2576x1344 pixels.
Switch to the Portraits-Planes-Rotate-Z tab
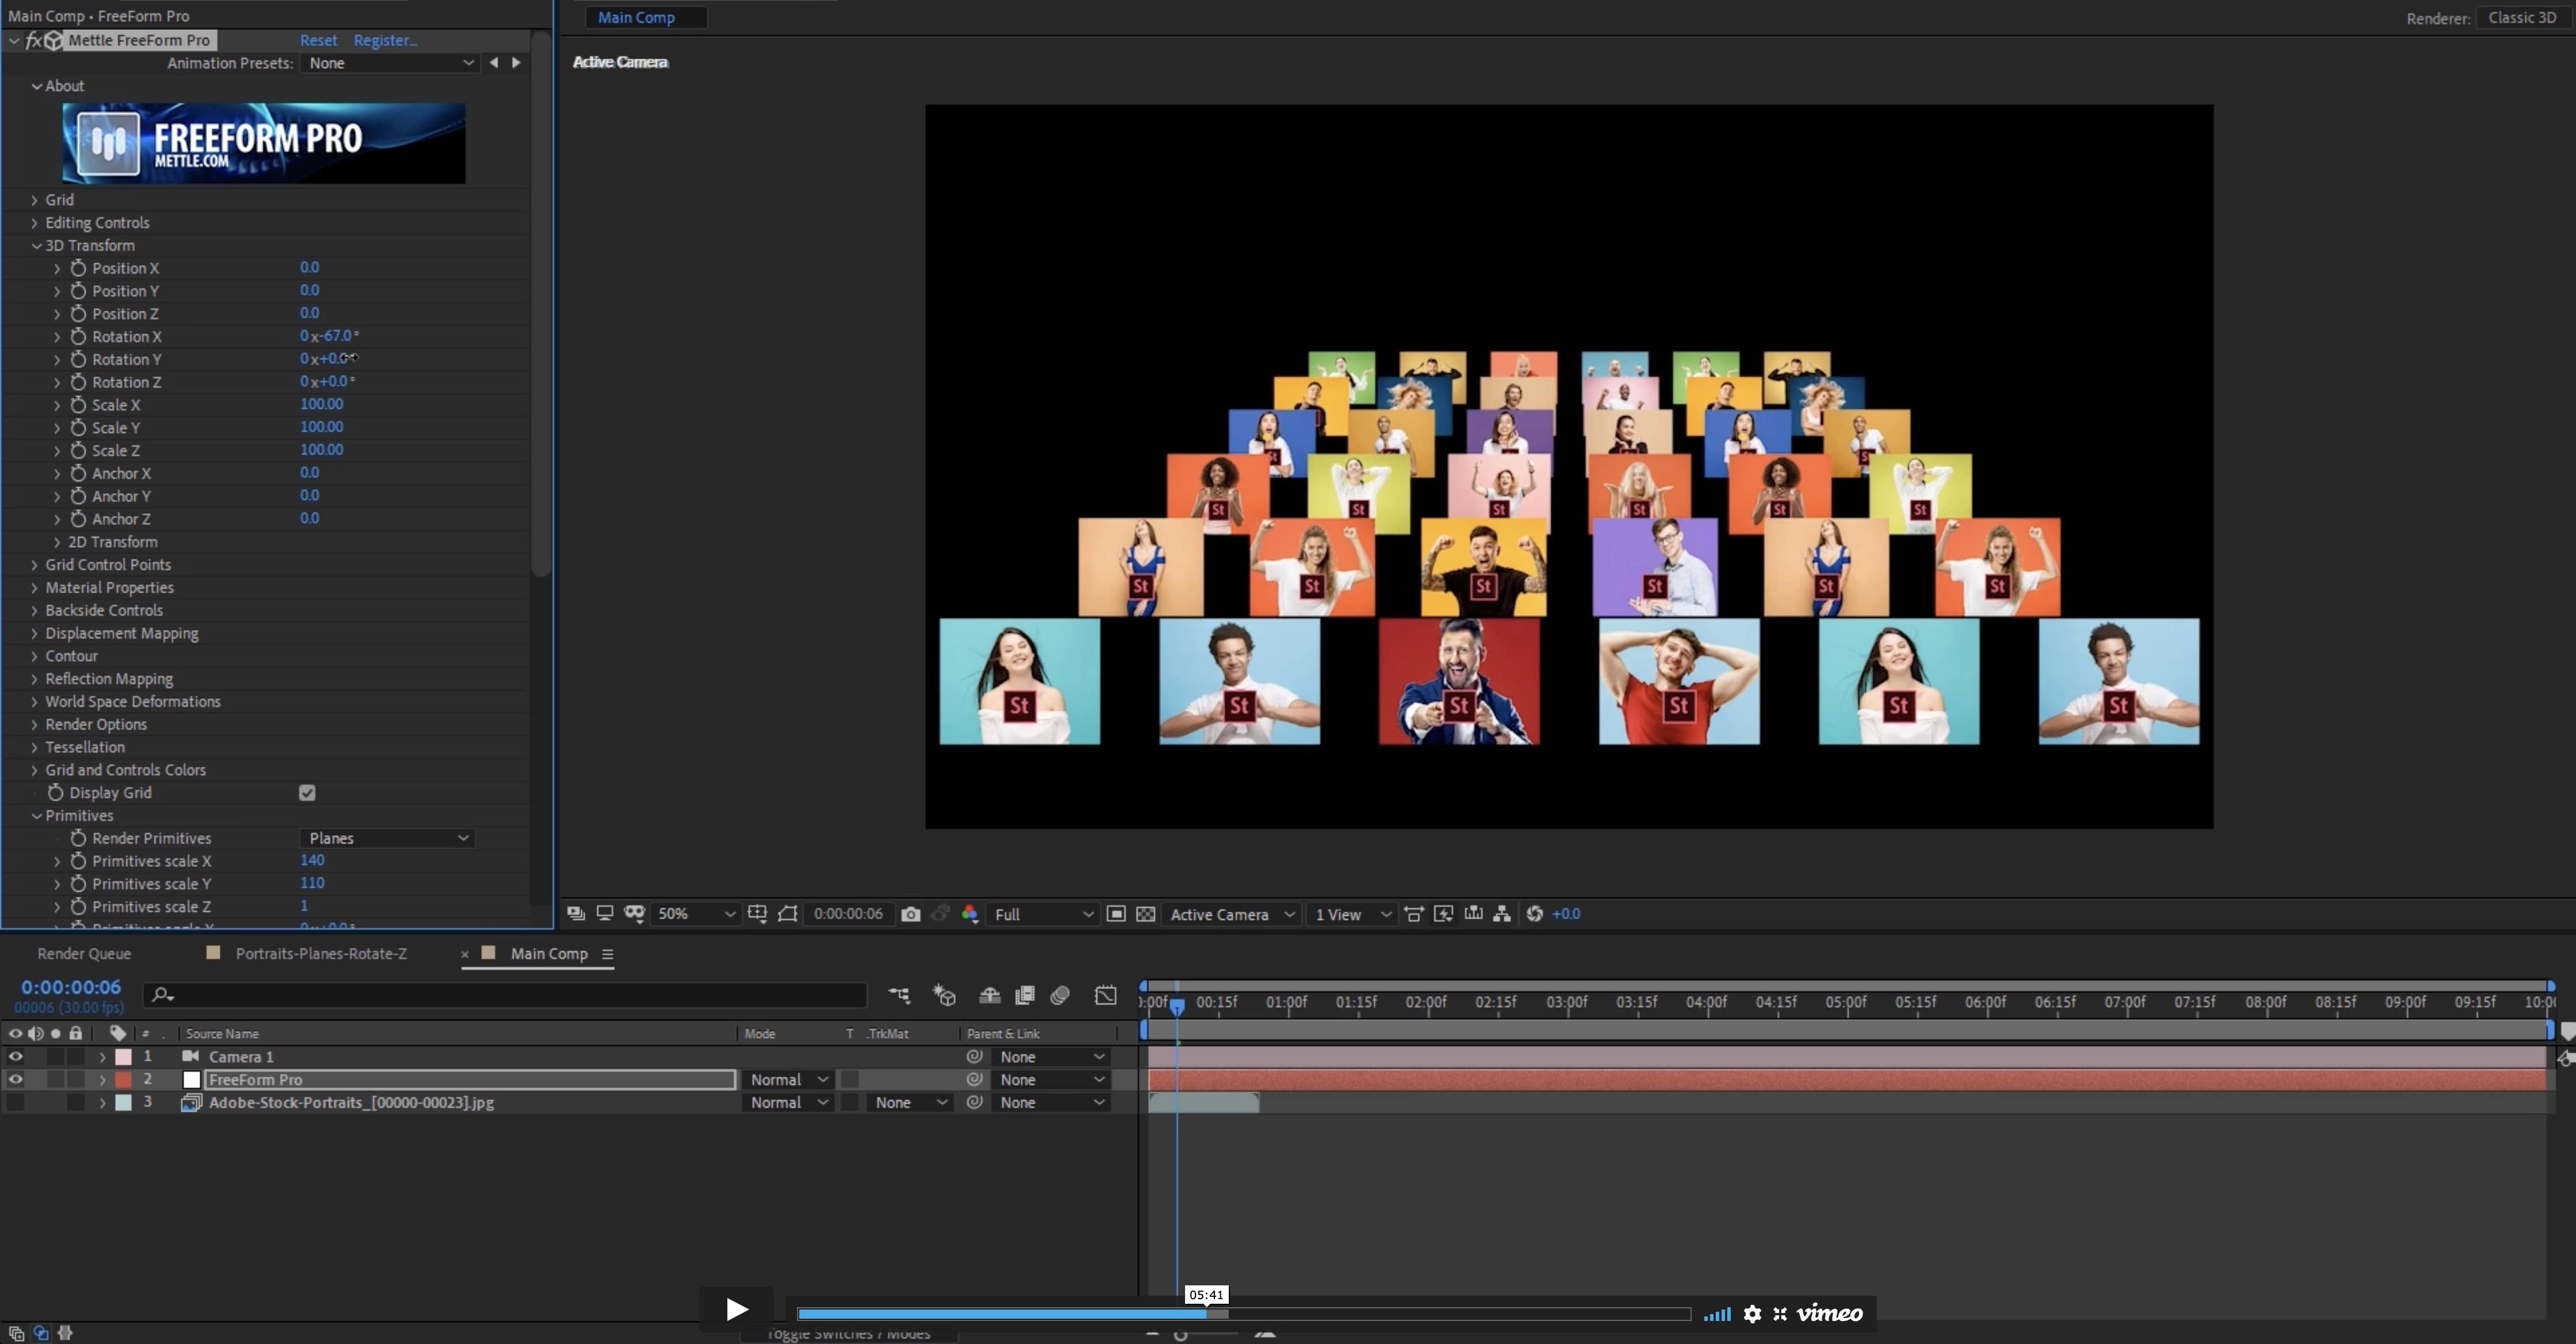321,954
